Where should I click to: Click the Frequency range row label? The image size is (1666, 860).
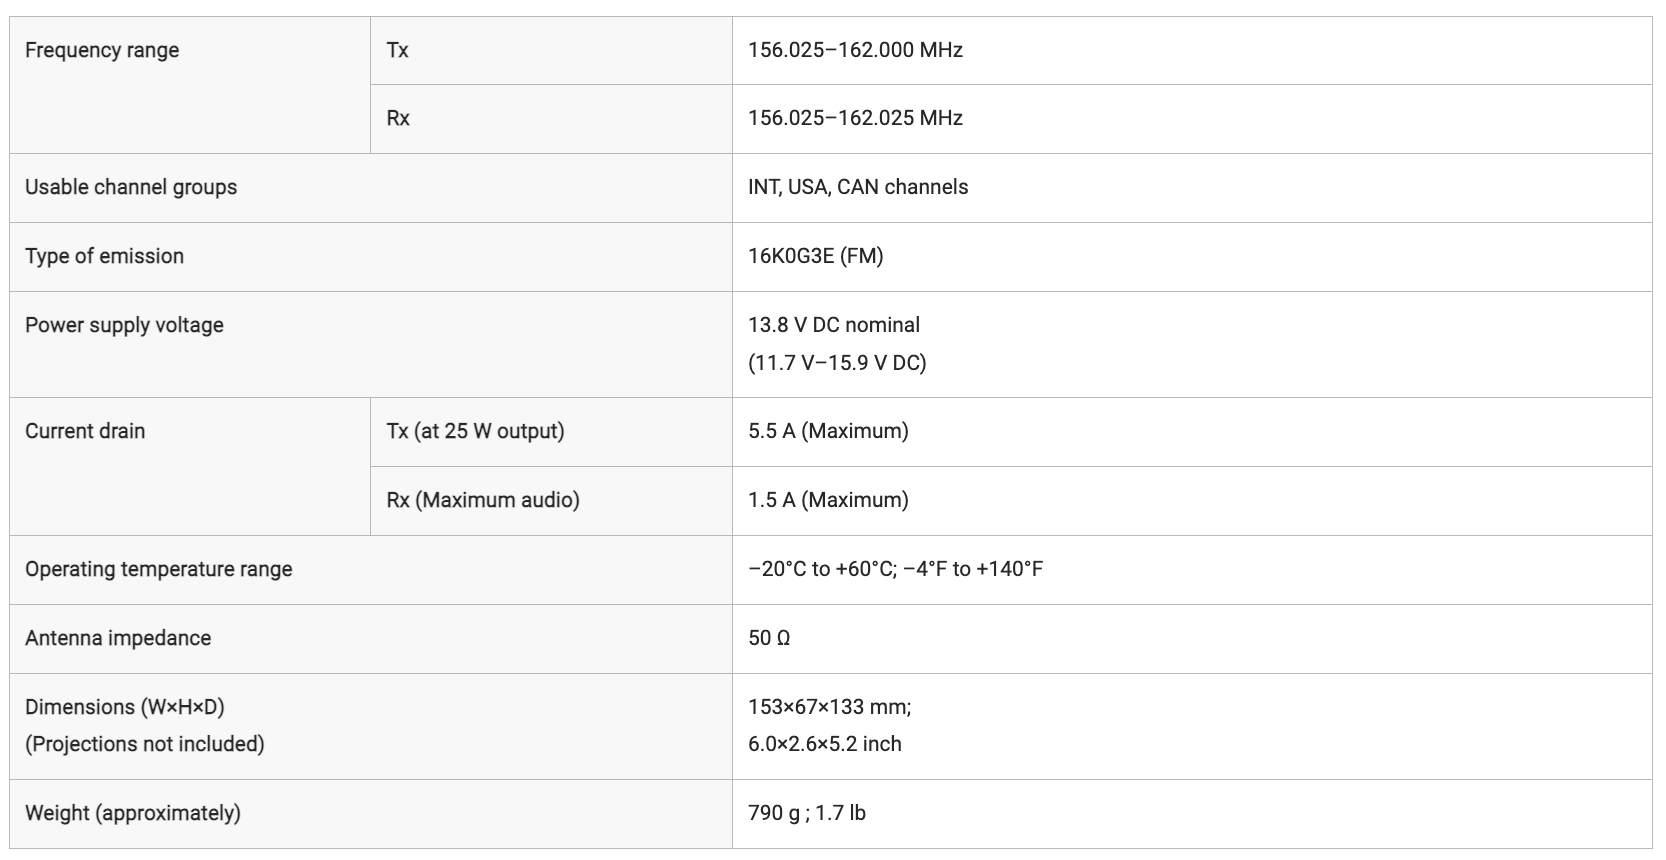click(102, 50)
